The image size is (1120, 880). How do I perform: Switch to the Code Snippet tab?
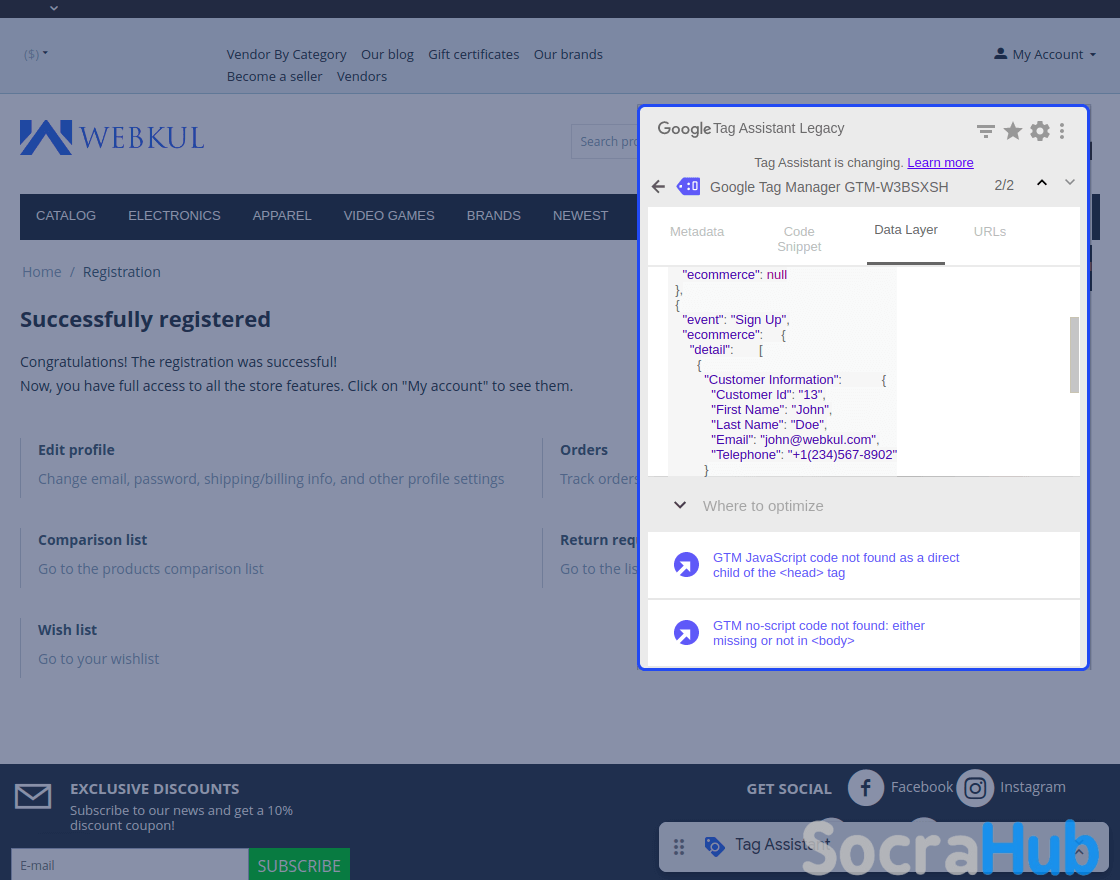[799, 239]
